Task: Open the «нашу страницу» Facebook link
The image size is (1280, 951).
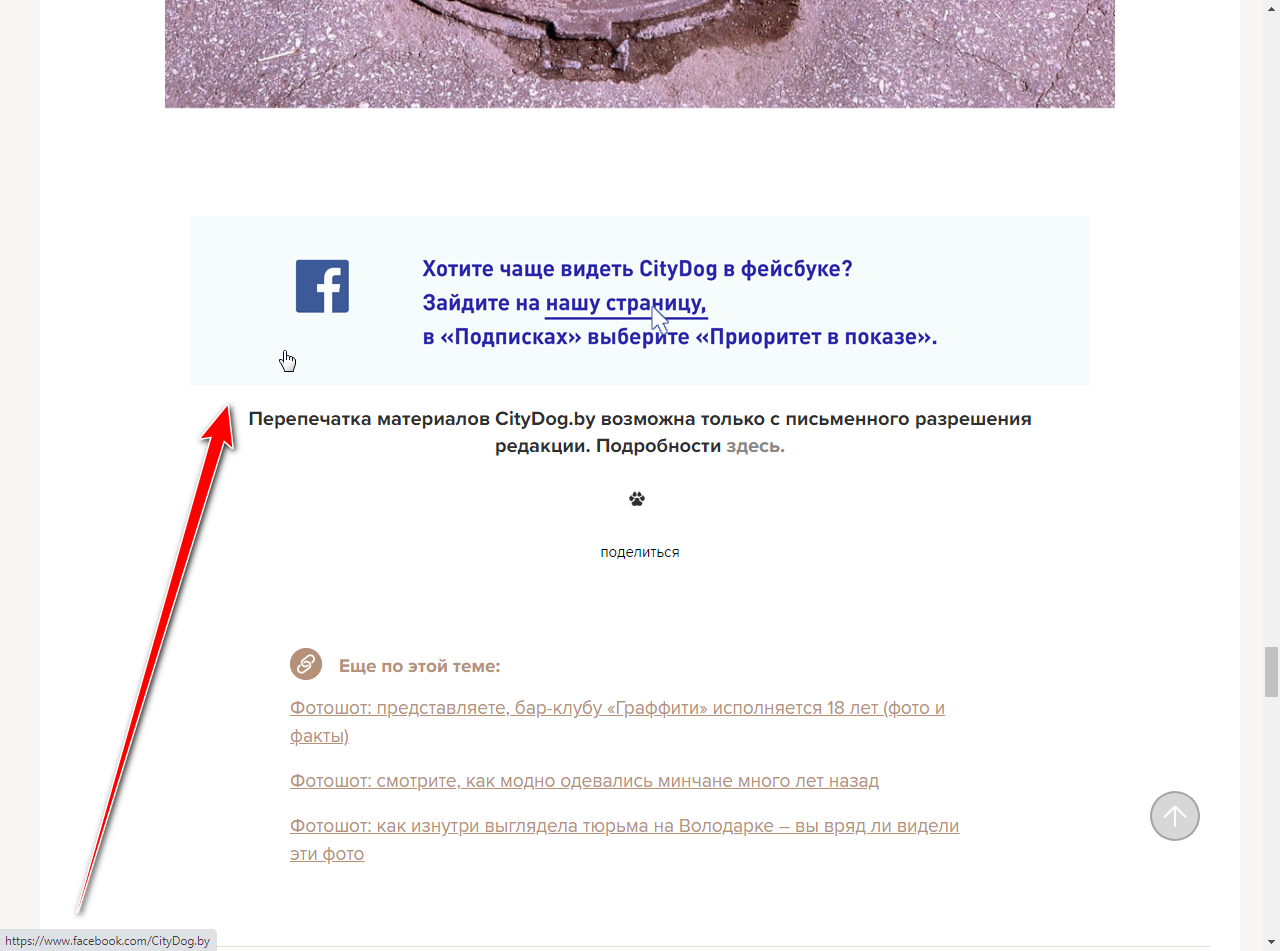Action: click(x=626, y=303)
